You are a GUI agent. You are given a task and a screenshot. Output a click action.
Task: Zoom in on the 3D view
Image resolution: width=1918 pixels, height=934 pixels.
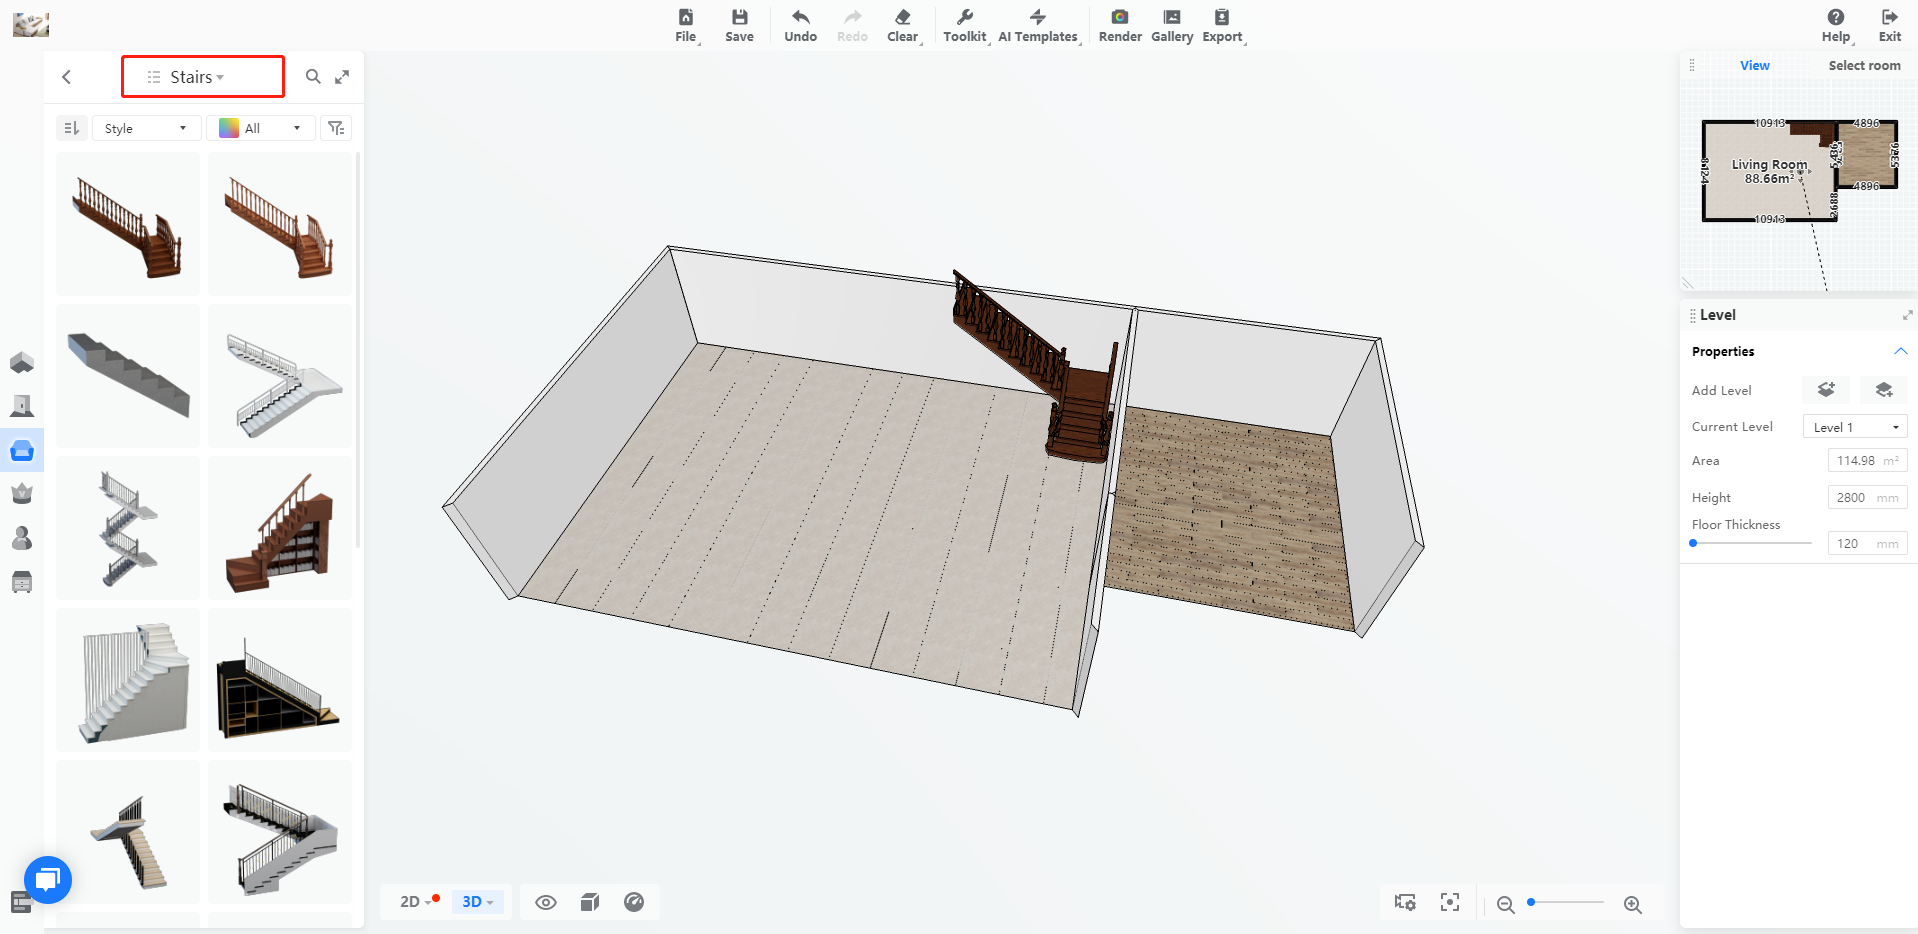tap(1633, 904)
